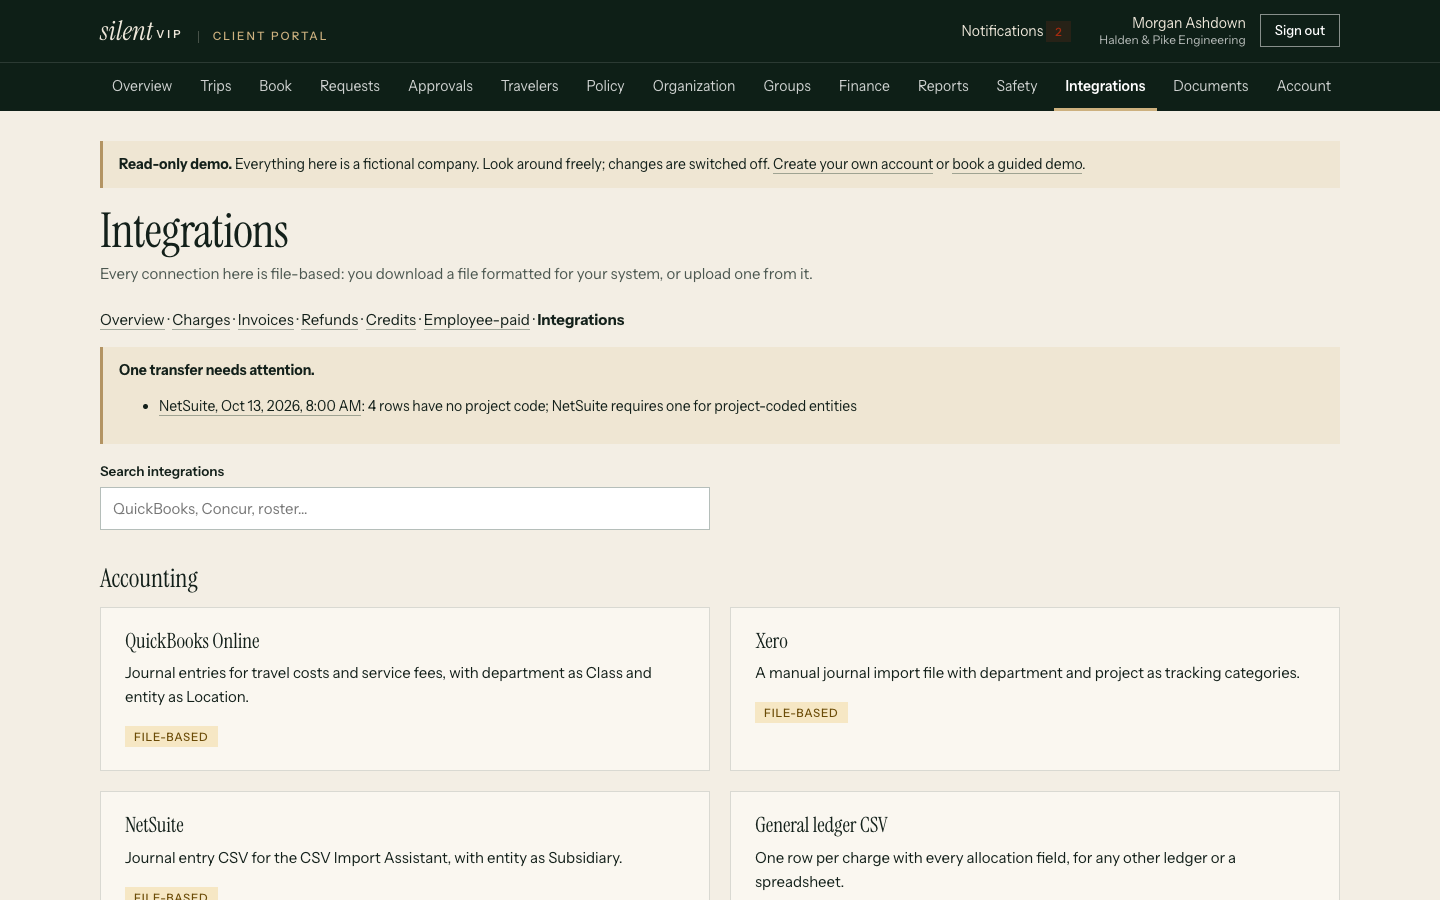Go to the Invoices sub-page
This screenshot has width=1440, height=900.
(x=266, y=320)
